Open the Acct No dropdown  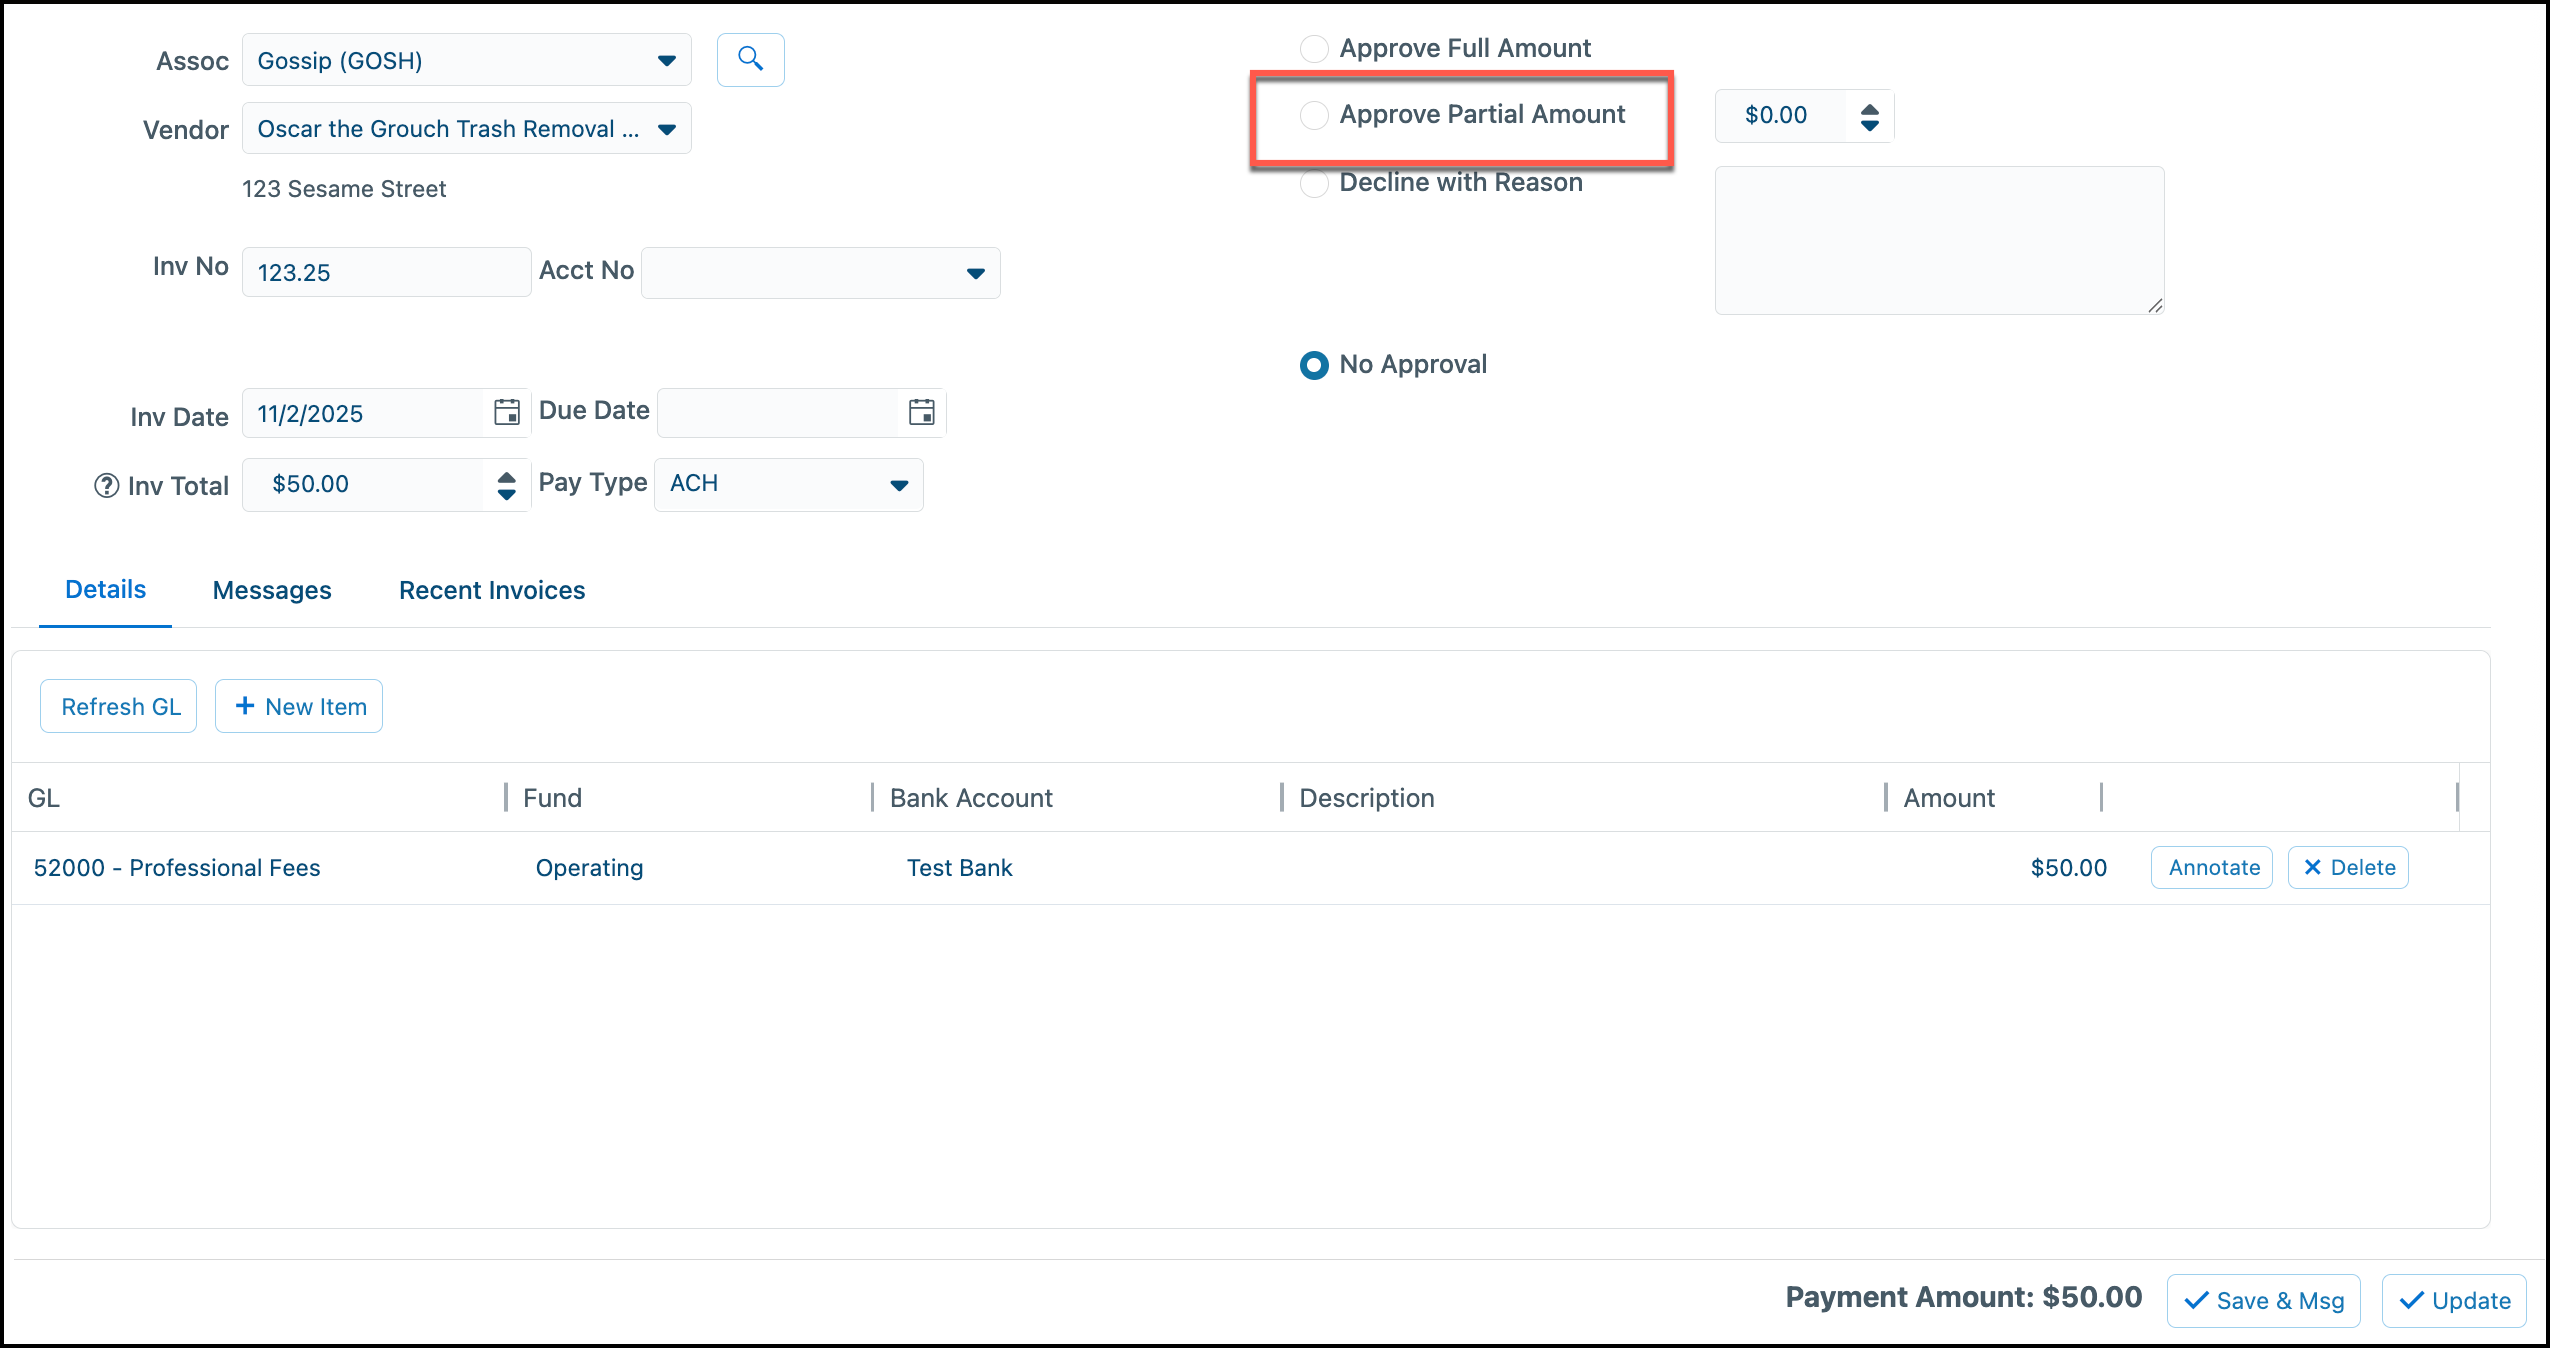click(820, 273)
